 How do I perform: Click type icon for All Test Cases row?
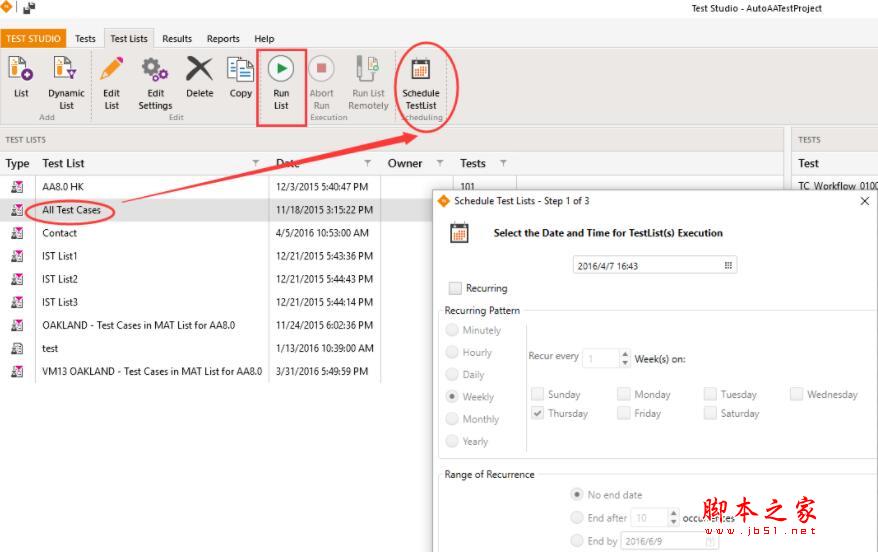tap(17, 210)
